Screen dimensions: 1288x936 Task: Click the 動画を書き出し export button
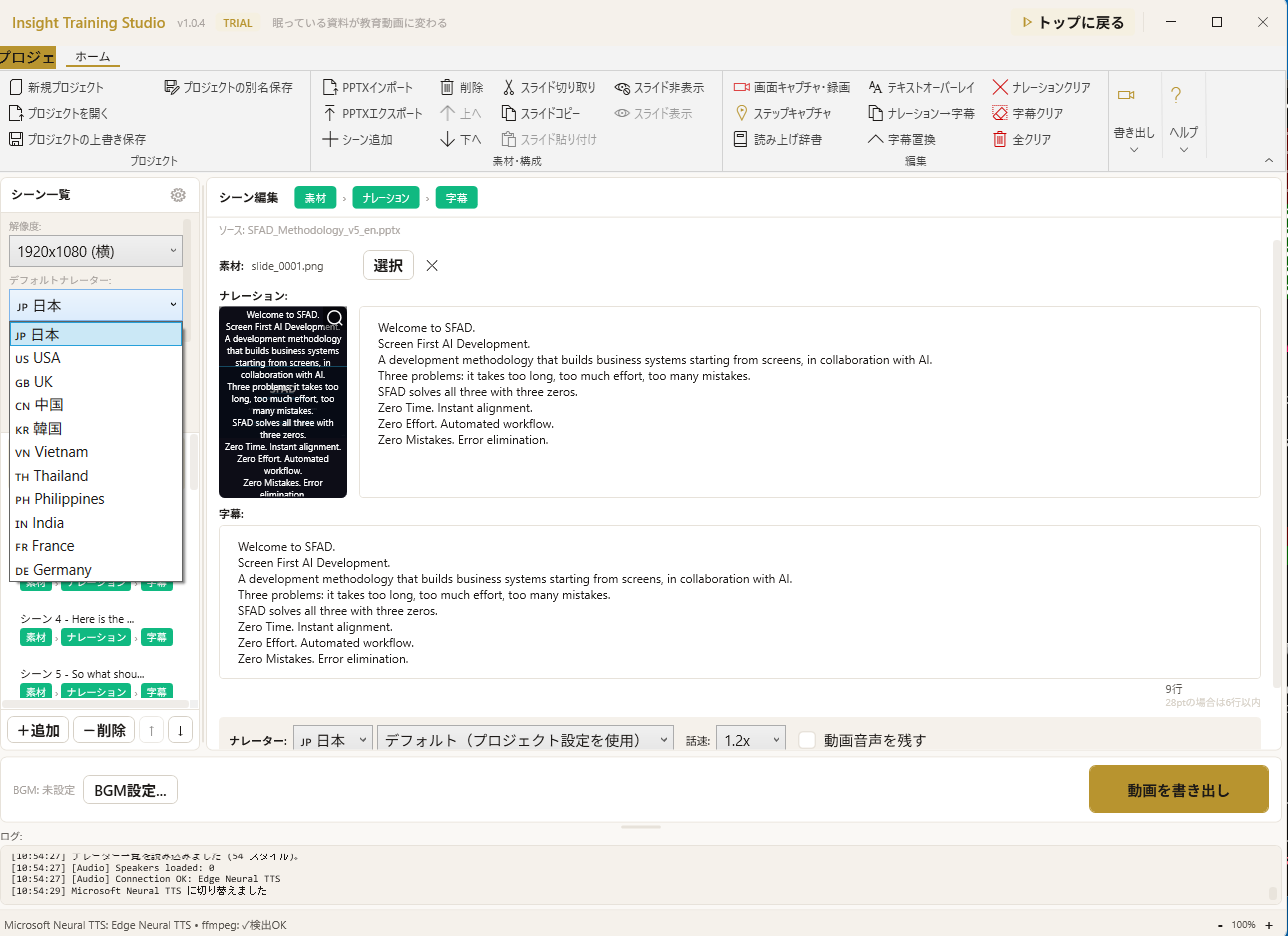[1178, 791]
